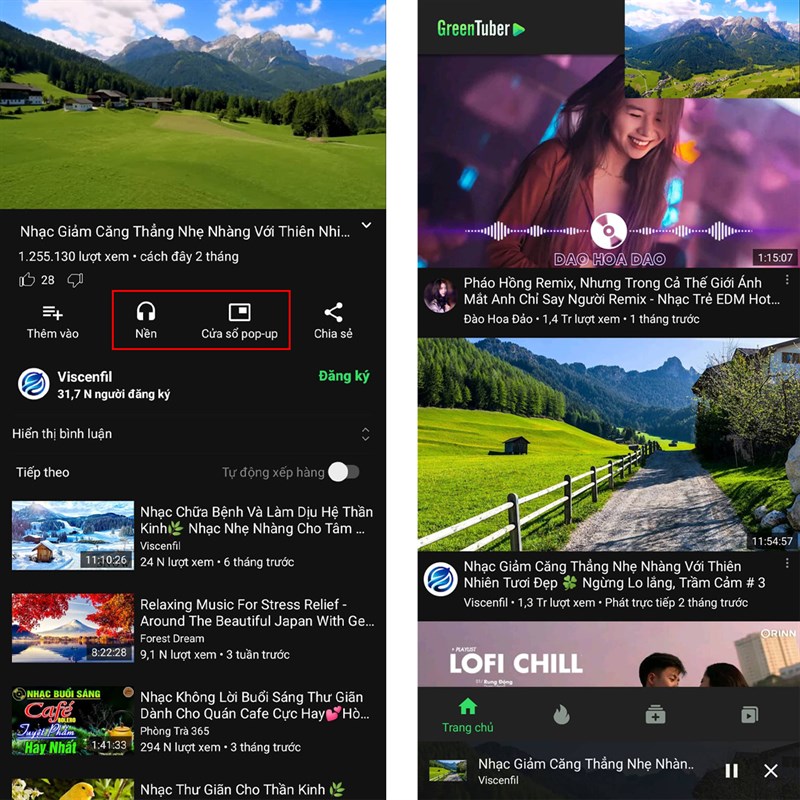The image size is (800, 800).
Task: Close the mini player at the bottom
Action: 771,771
